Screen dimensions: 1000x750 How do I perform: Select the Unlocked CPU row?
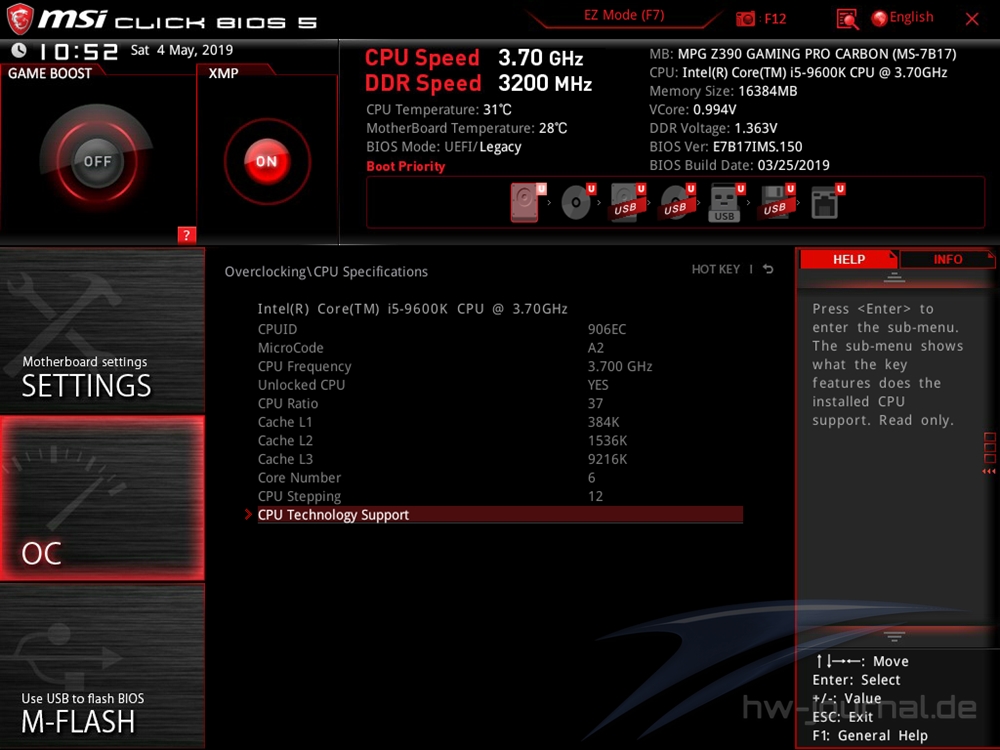[500, 385]
